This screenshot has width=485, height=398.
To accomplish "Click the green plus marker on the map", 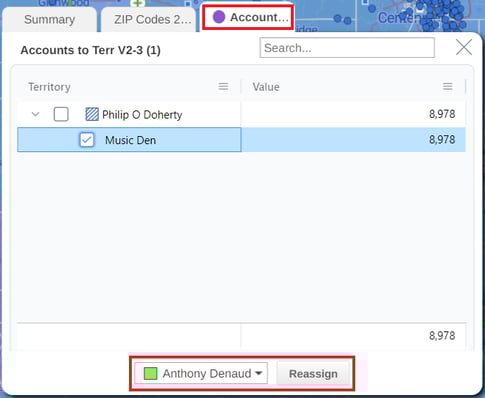I will [x=138, y=3].
